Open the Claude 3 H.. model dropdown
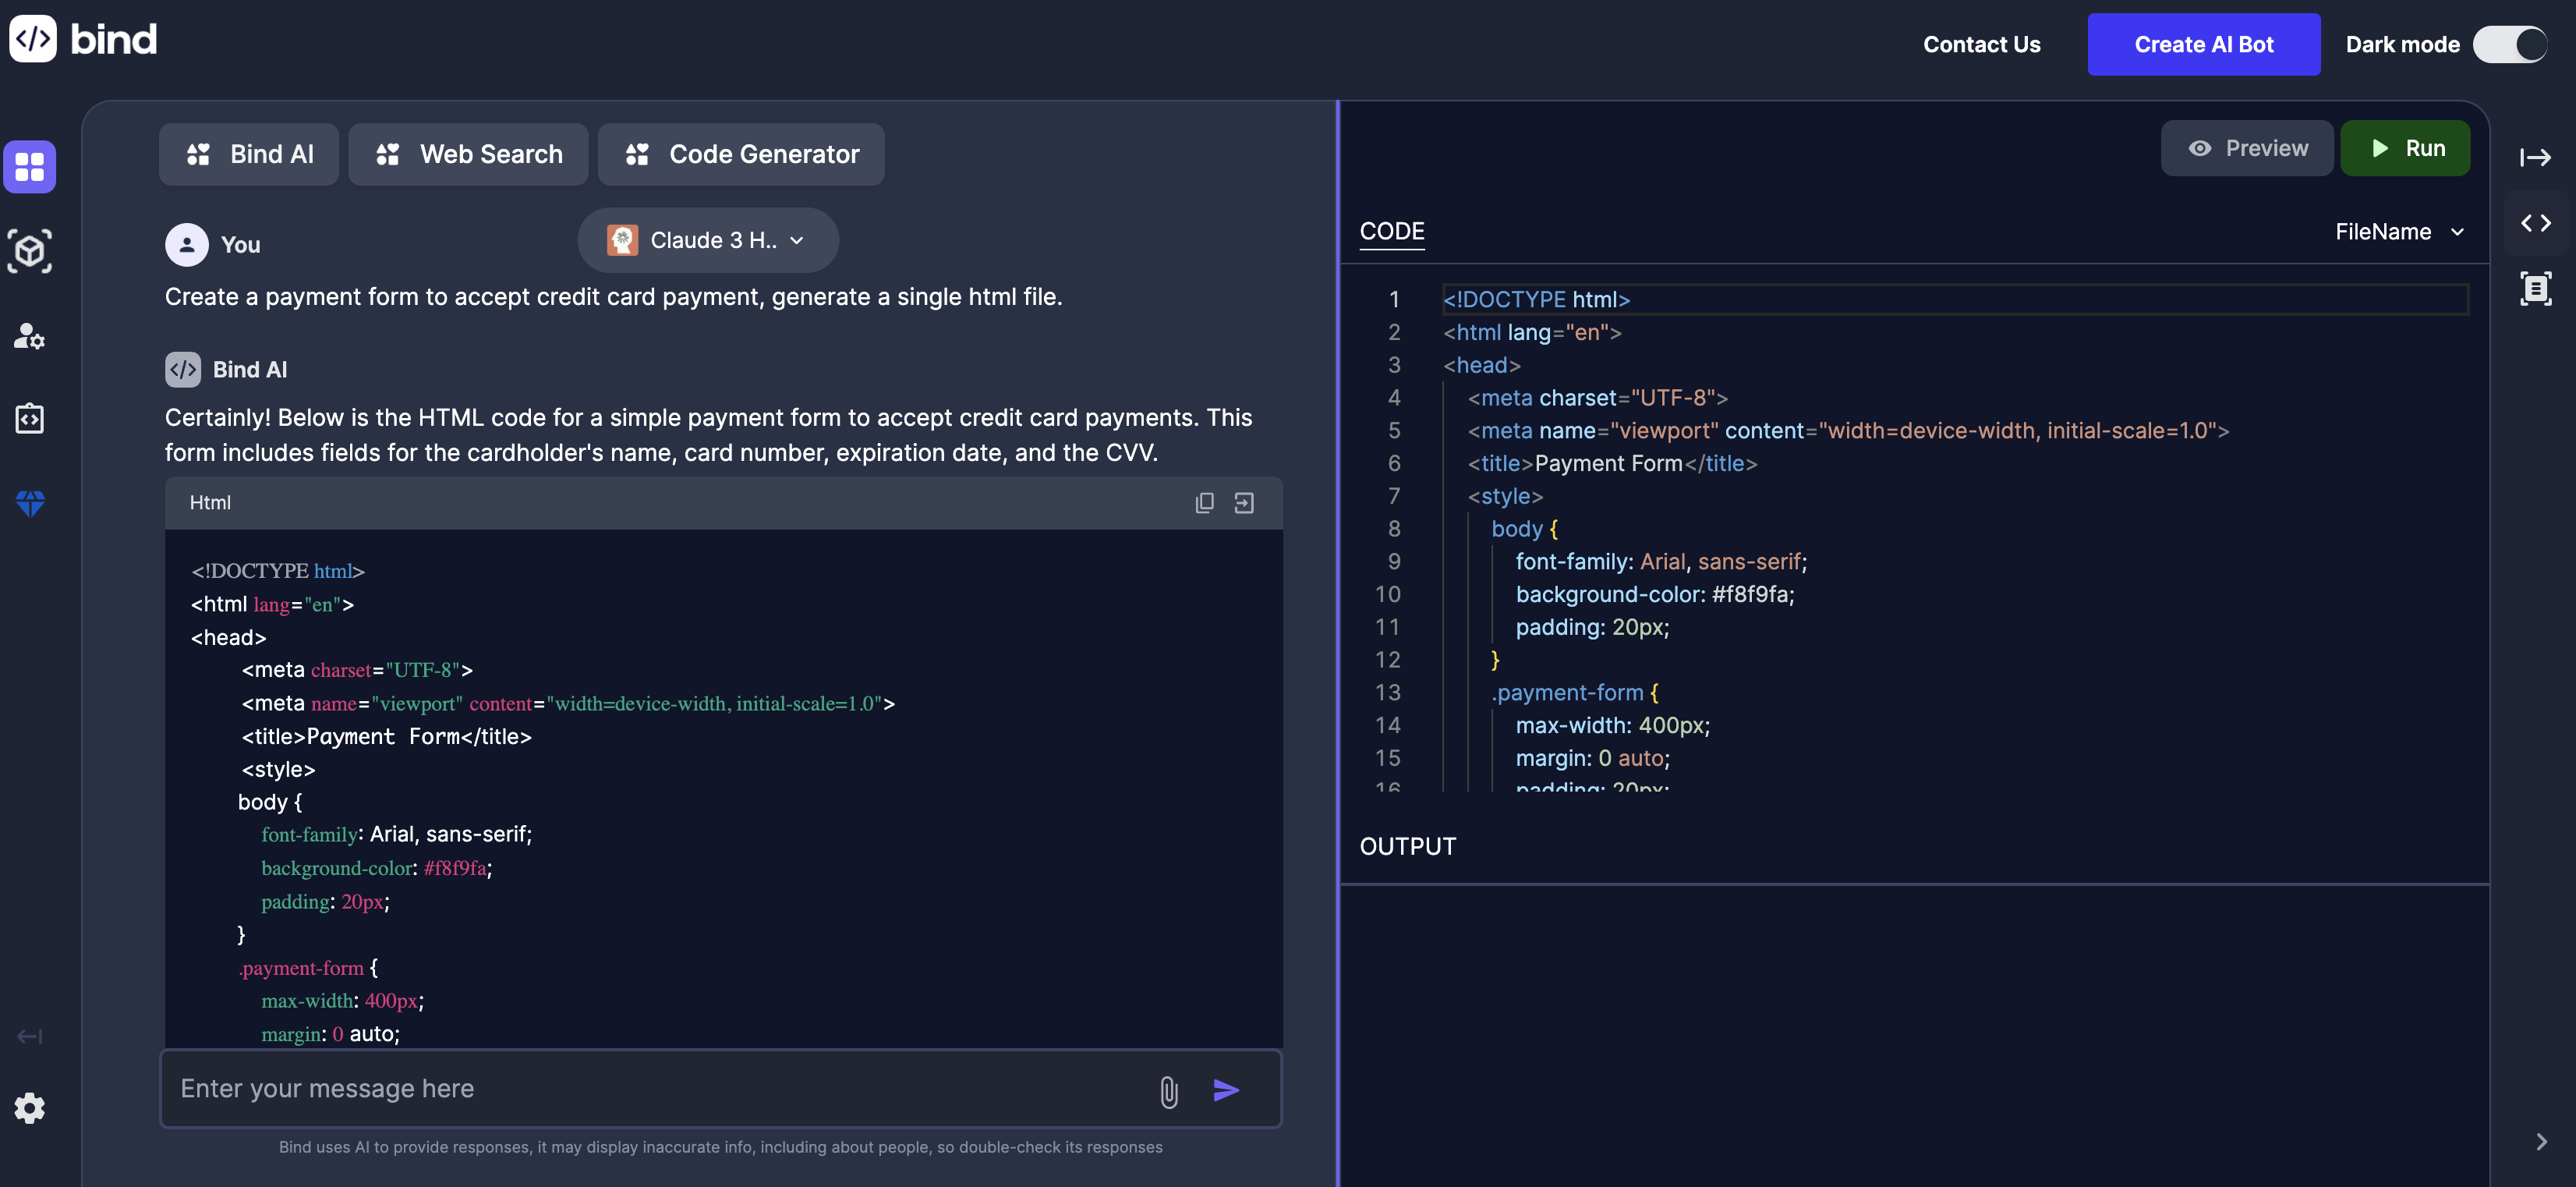 (708, 240)
